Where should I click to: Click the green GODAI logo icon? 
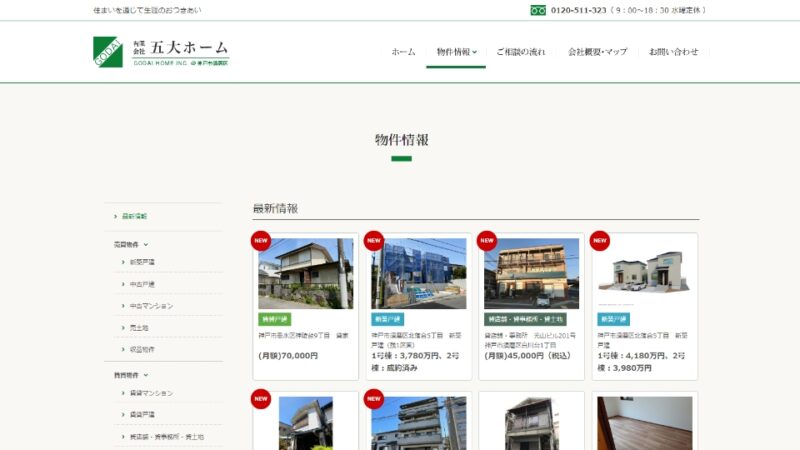pyautogui.click(x=108, y=52)
